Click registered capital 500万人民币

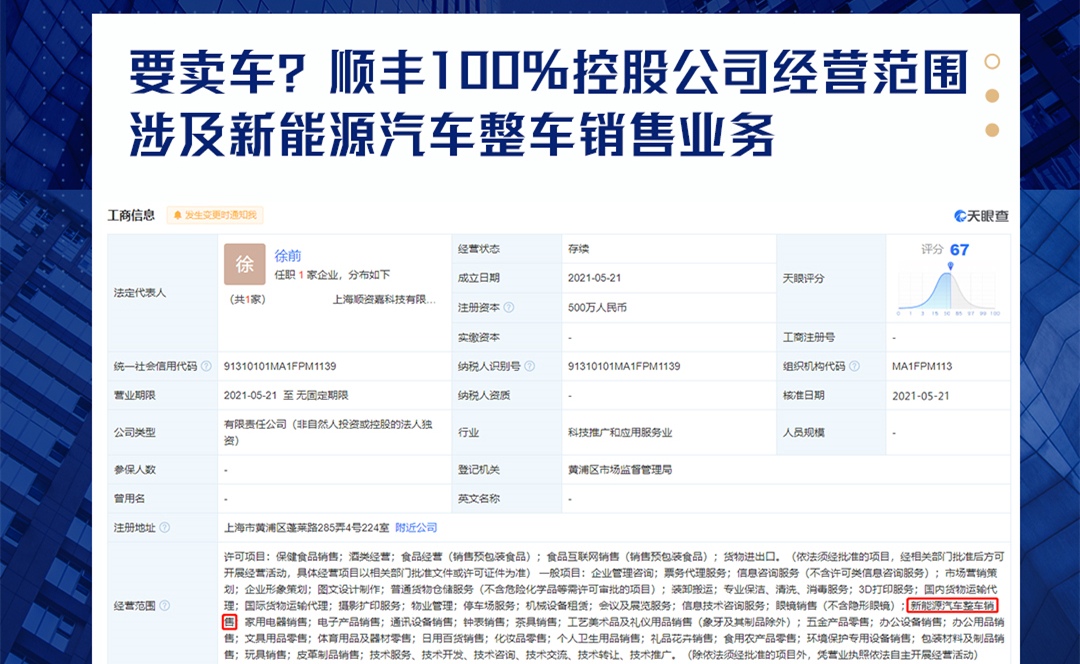point(597,307)
